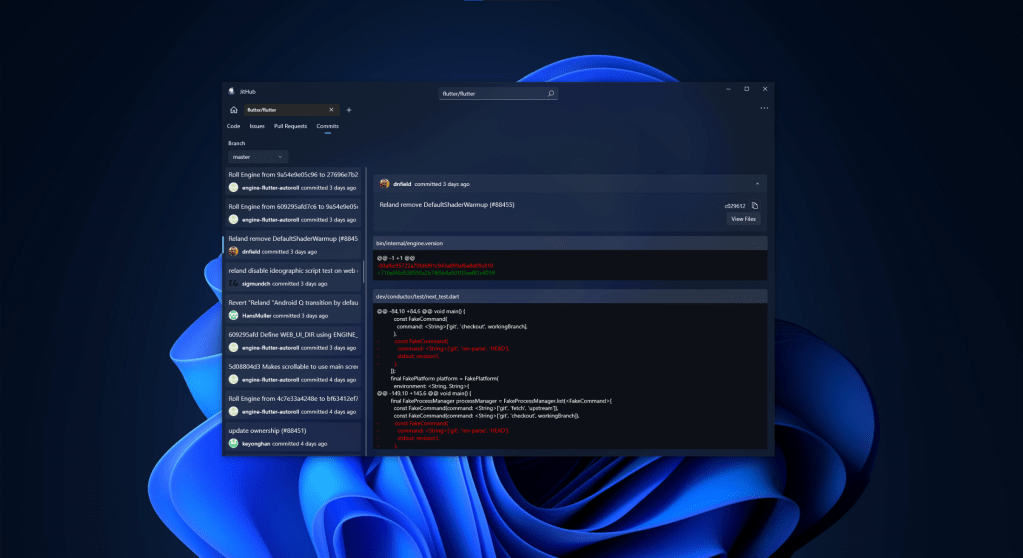Collapse the commit details header chevron
This screenshot has height=558, width=1023.
[x=757, y=184]
